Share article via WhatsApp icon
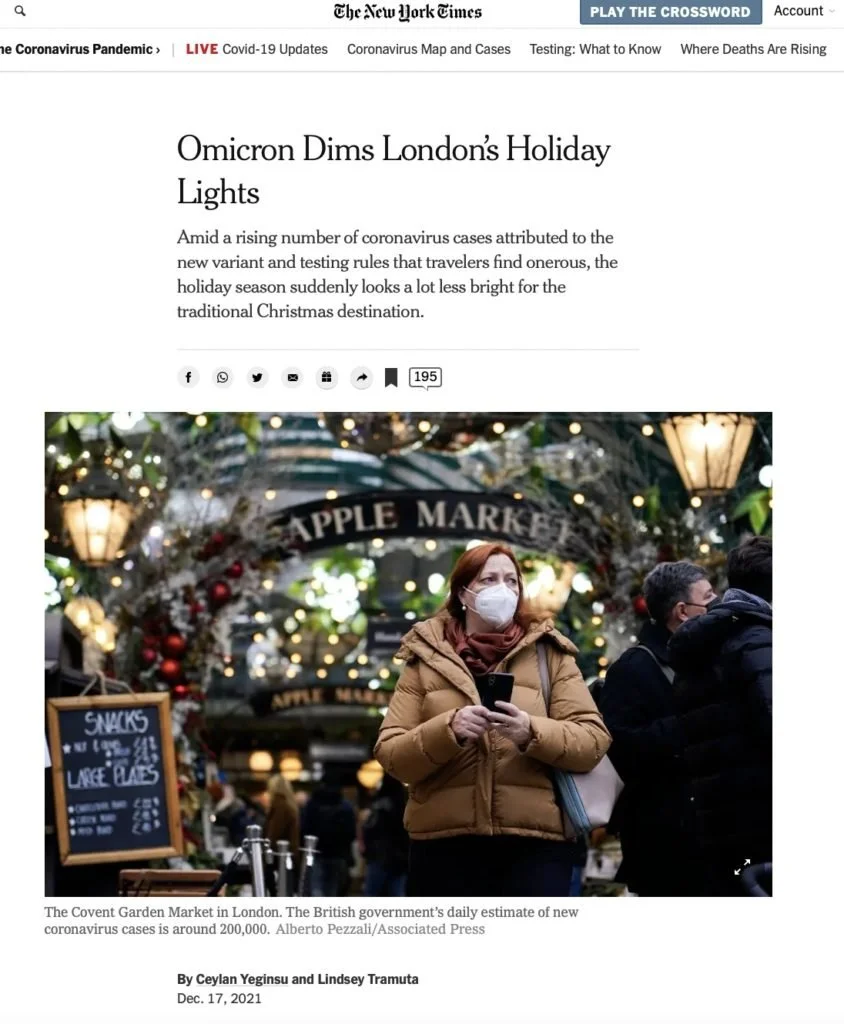Image resolution: width=844 pixels, height=1024 pixels. tap(223, 377)
